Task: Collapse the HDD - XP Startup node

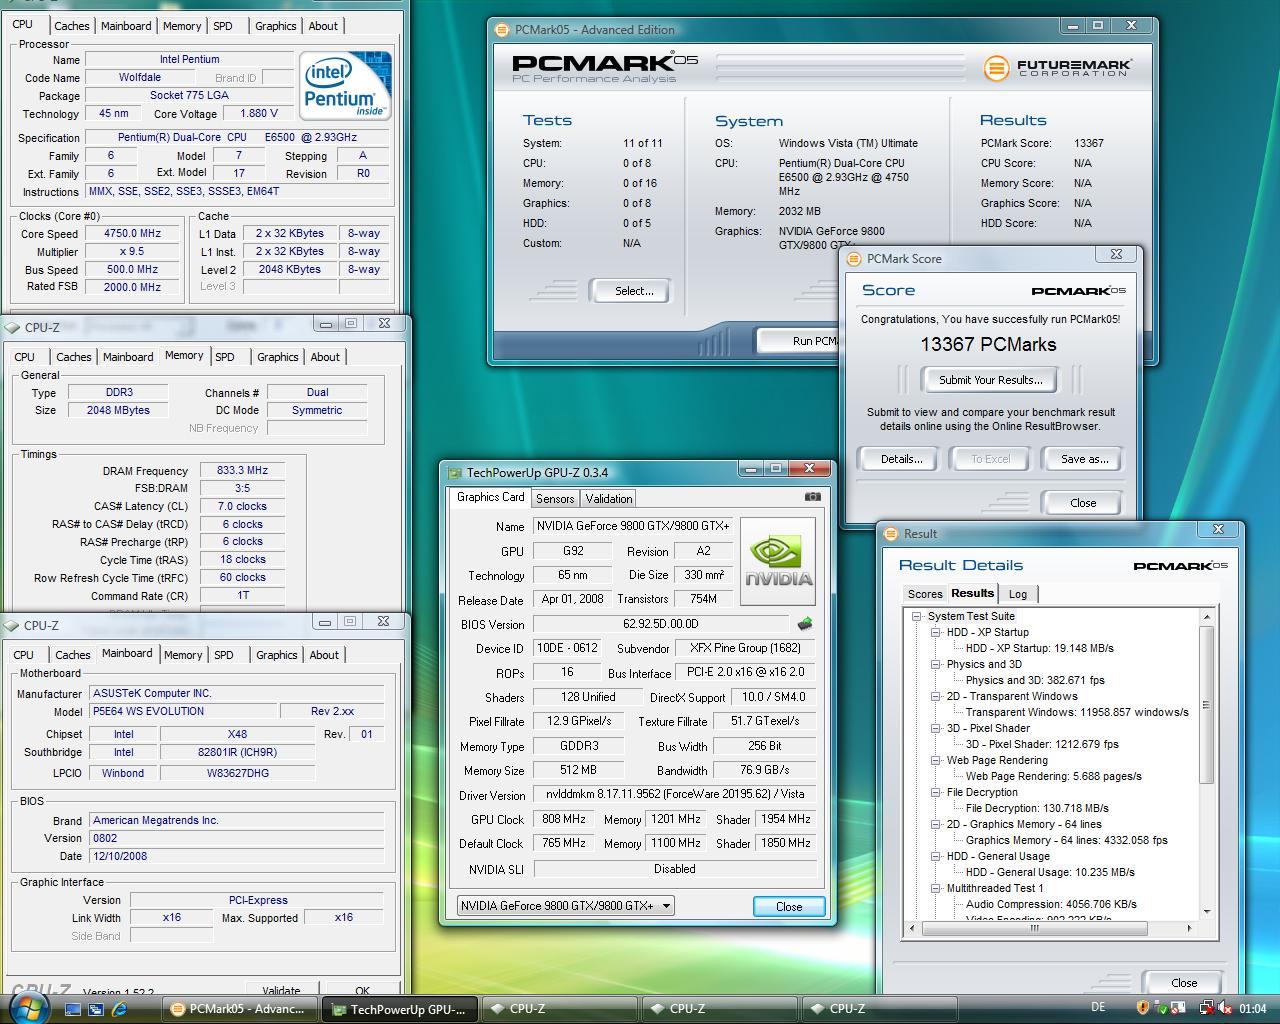Action: tap(936, 632)
